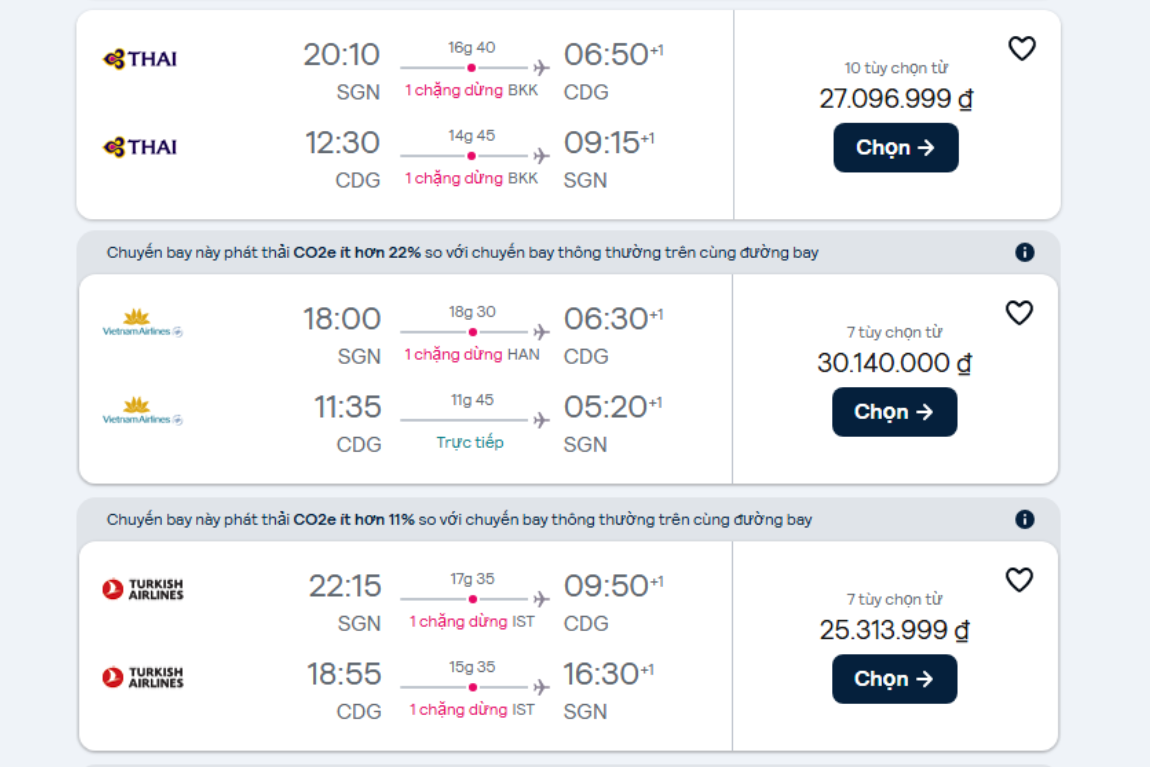Screen dimensions: 1150x767
Task: Open CO2e 11% emission info icon
Action: [x=1025, y=519]
